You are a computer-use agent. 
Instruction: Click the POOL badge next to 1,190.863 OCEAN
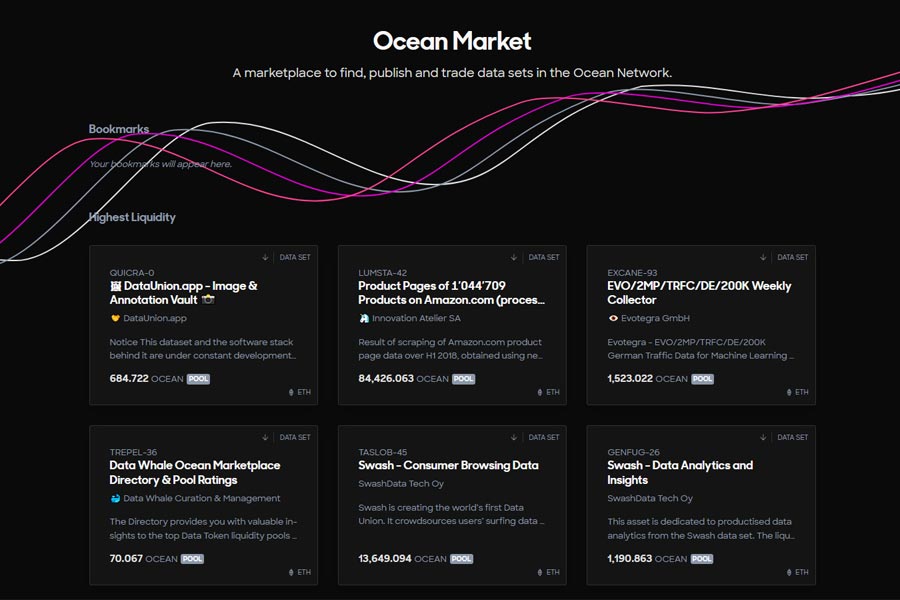[703, 559]
